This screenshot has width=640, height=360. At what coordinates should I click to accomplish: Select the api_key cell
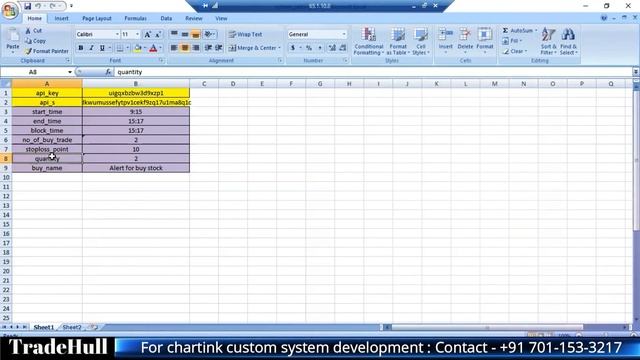[47, 93]
